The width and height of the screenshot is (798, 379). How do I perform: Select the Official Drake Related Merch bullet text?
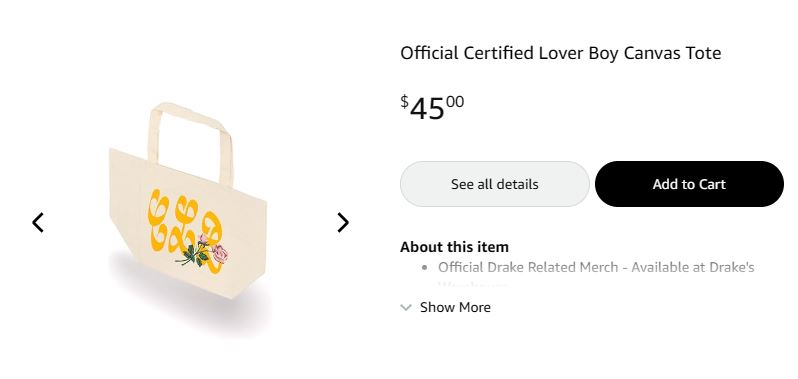[596, 267]
